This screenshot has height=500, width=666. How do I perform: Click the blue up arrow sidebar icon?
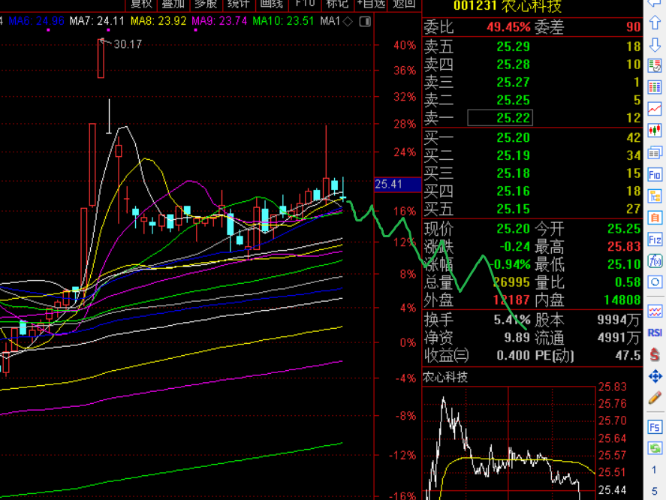655,23
